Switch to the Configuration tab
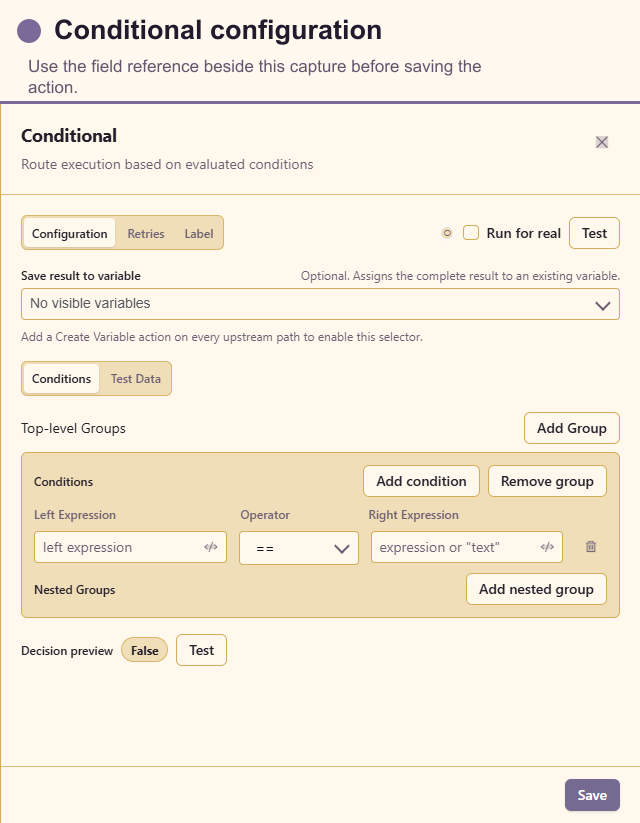This screenshot has width=640, height=823. [x=69, y=233]
